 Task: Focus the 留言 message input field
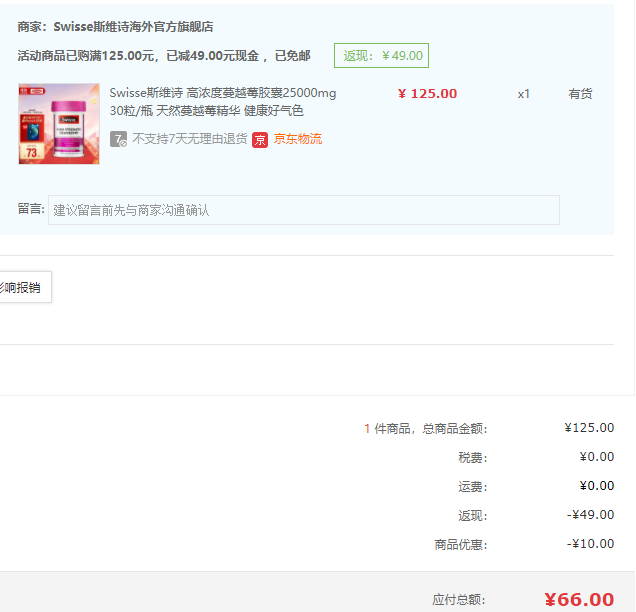[304, 210]
